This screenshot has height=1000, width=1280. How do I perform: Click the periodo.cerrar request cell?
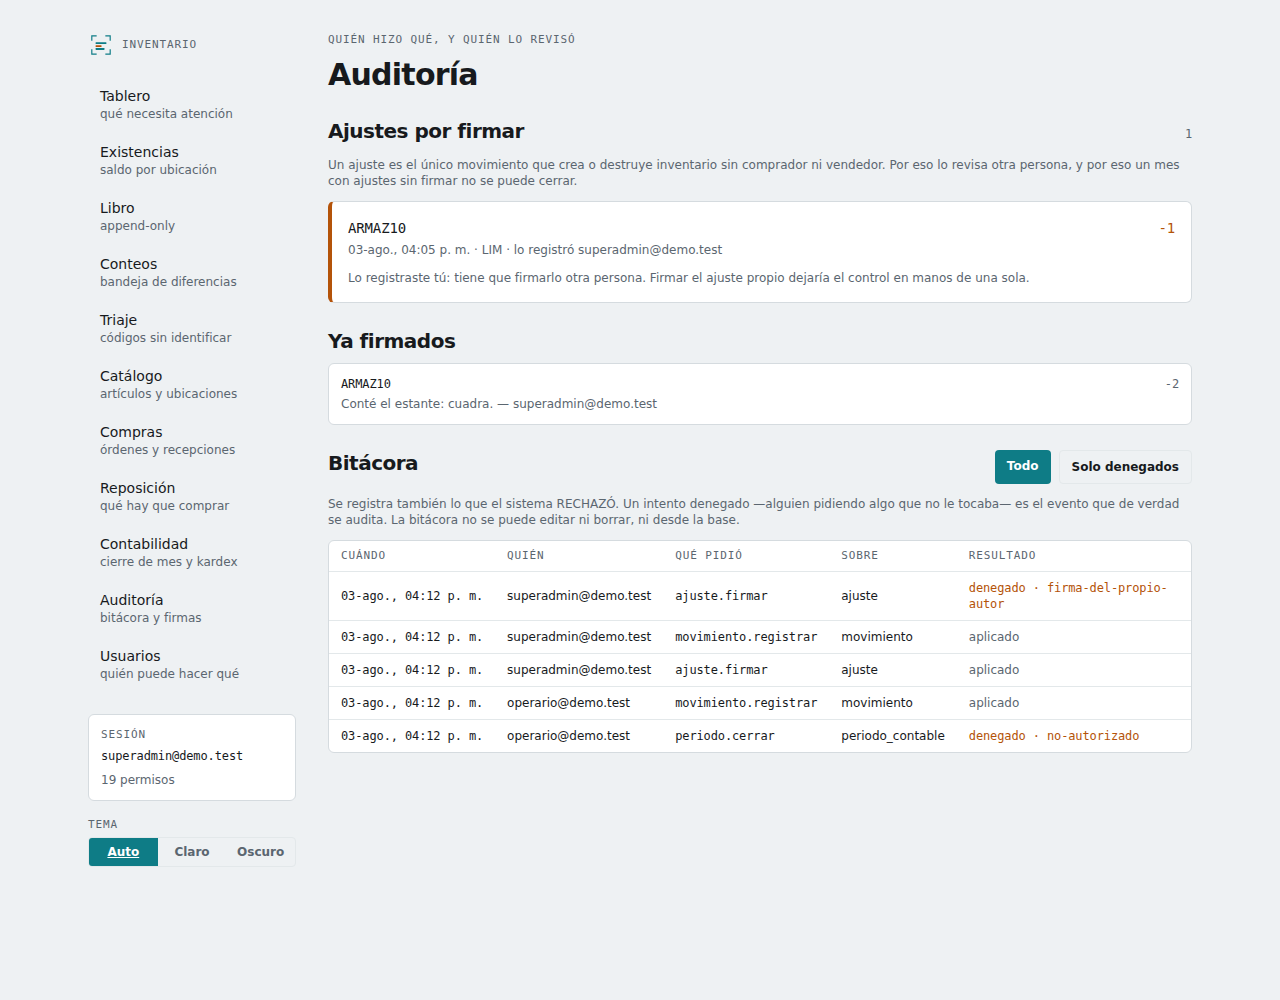point(725,736)
